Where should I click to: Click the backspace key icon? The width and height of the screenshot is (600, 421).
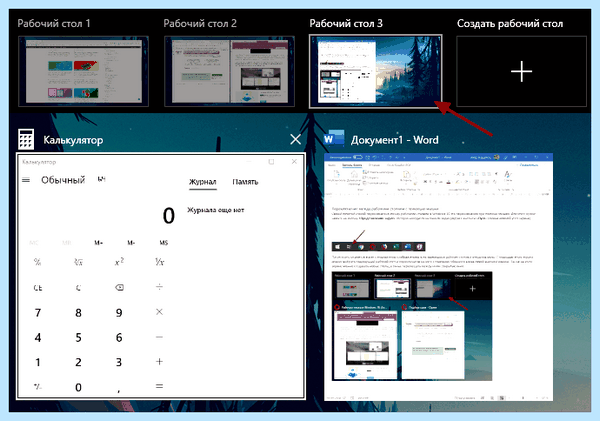click(119, 287)
